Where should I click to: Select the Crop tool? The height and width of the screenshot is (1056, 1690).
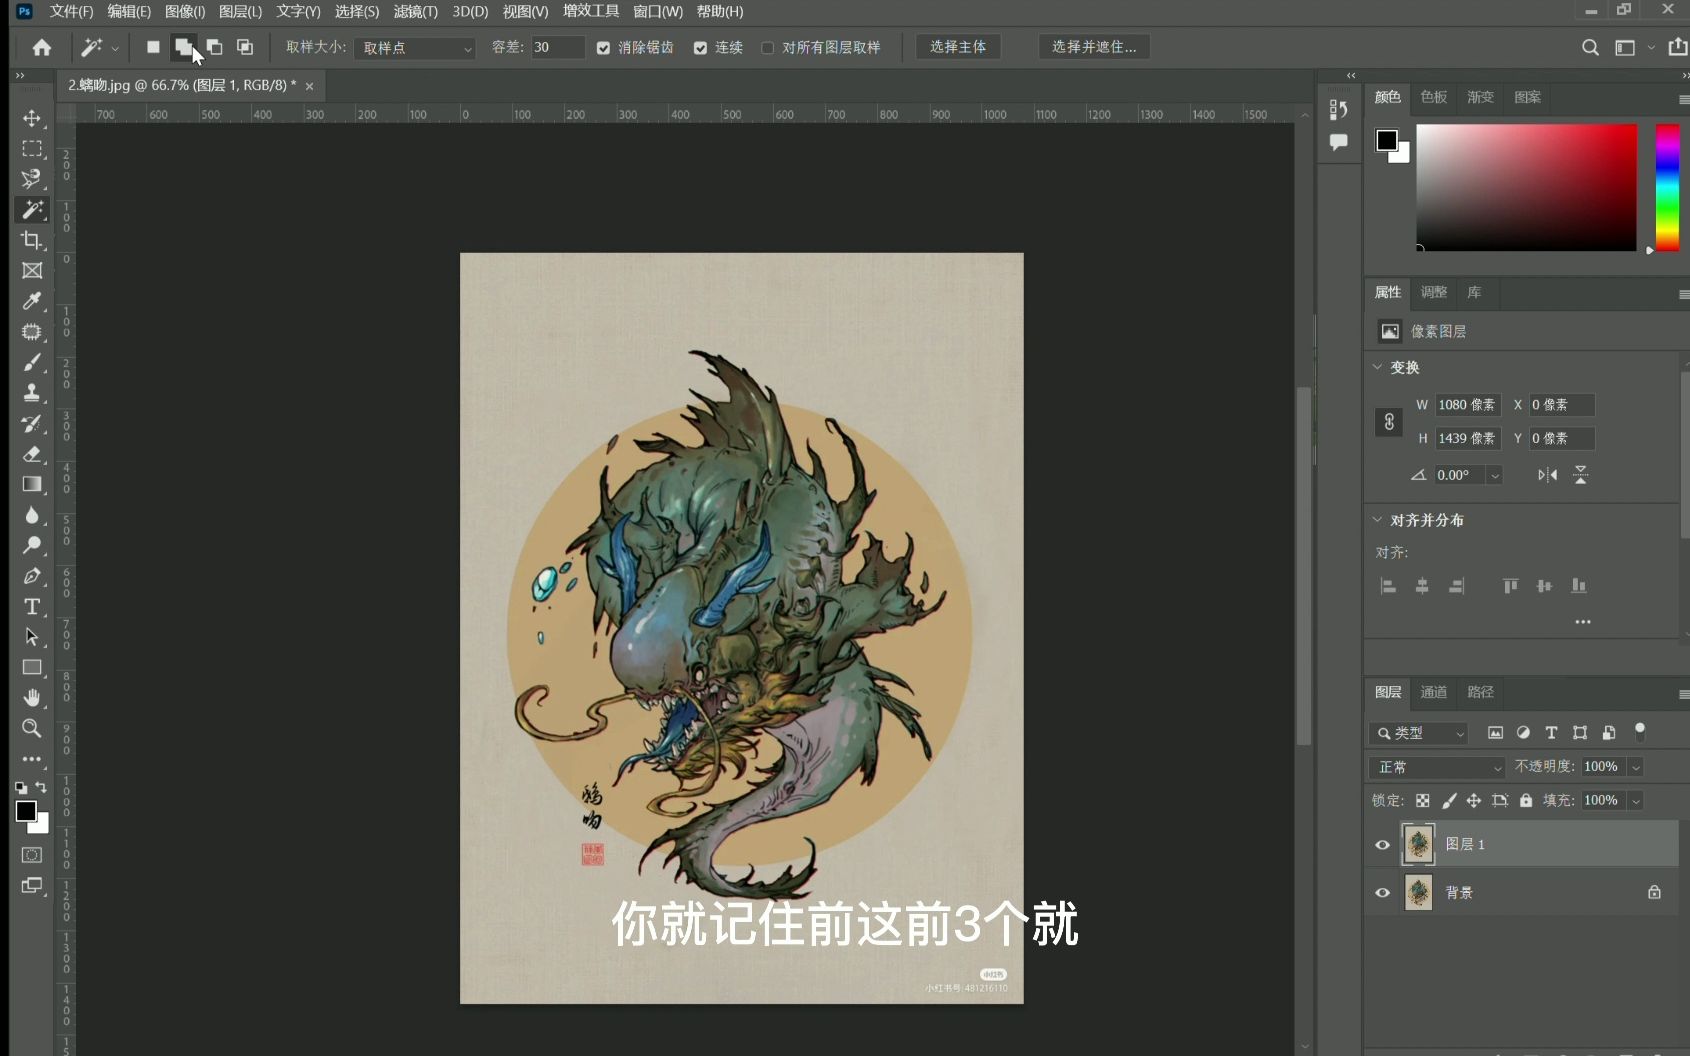[x=32, y=240]
